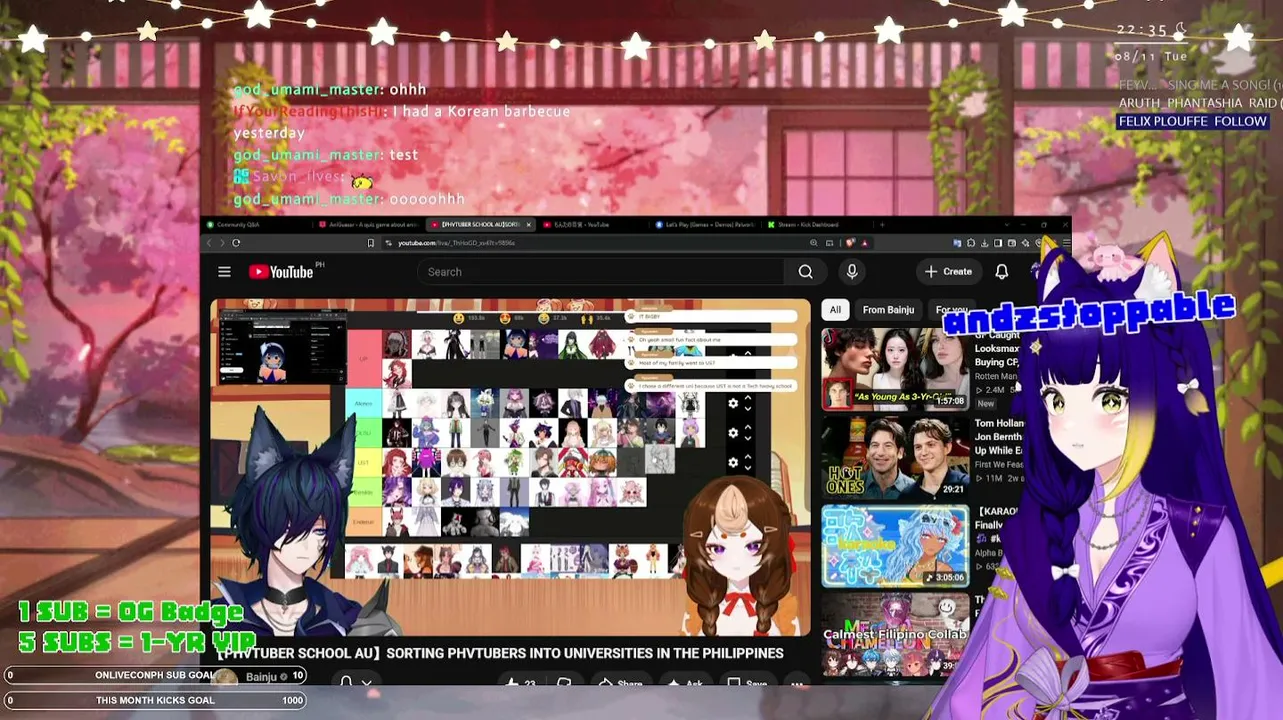Click the FELIX PLOUFFE FOLLOW alert
1283x720 pixels.
1192,122
